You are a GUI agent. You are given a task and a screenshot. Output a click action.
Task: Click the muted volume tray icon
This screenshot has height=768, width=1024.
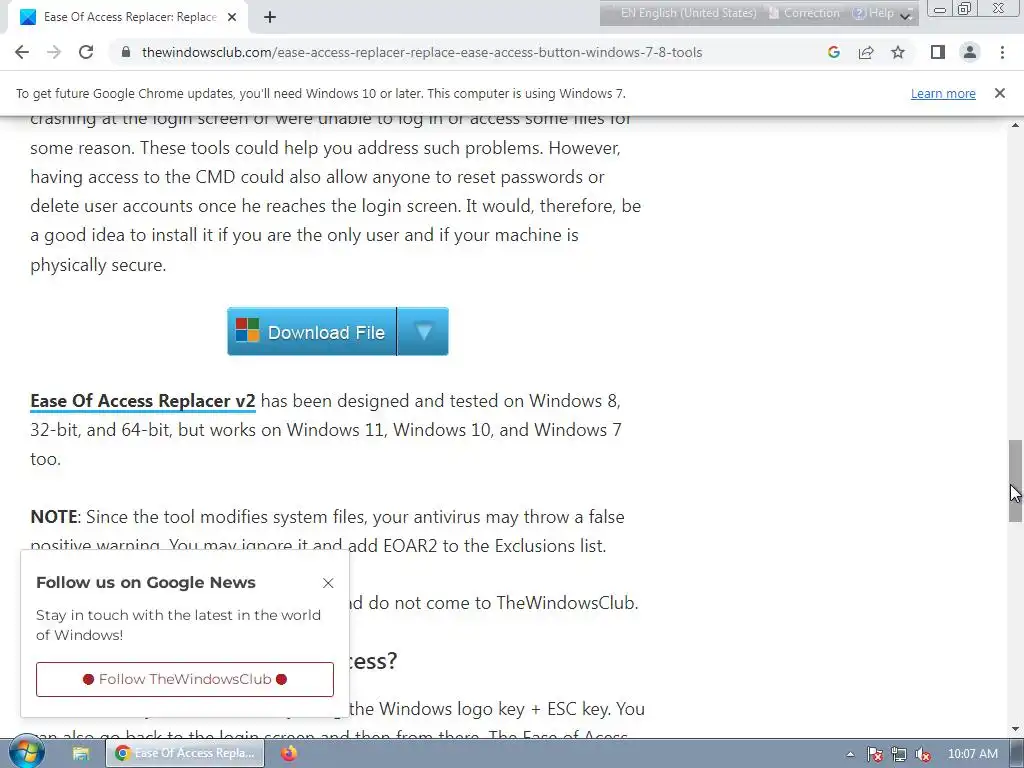pyautogui.click(x=923, y=754)
